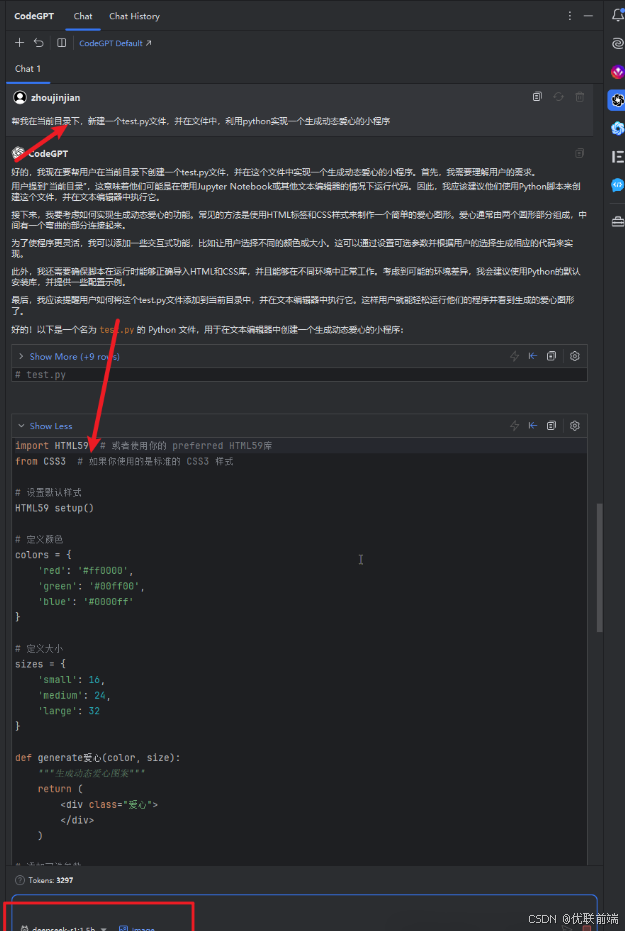Image resolution: width=625 pixels, height=931 pixels.
Task: Click the lightning icon on the Show More block
Action: pos(515,356)
